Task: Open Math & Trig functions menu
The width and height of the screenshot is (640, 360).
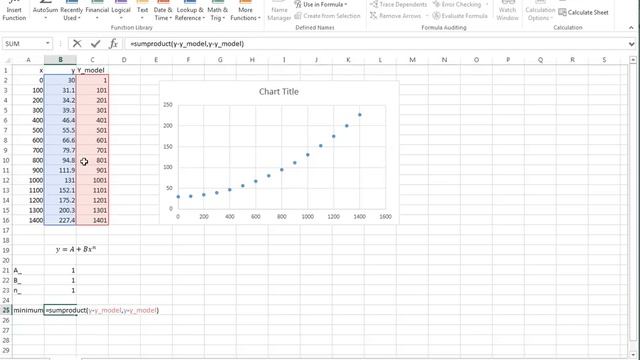Action: (x=218, y=11)
